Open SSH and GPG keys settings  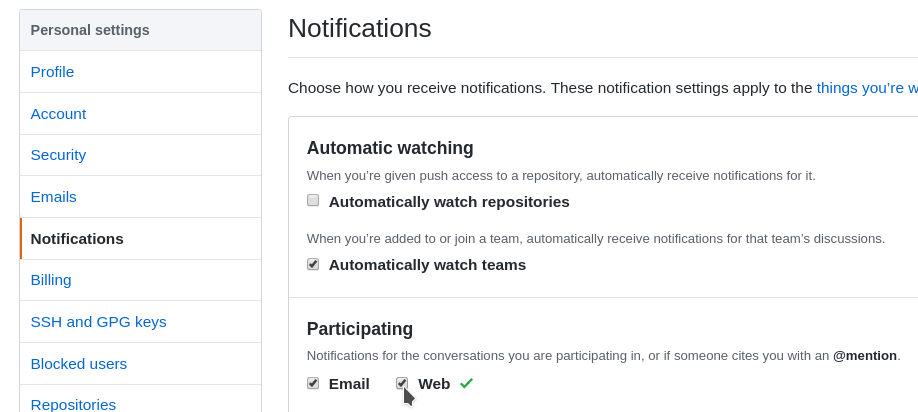point(99,322)
